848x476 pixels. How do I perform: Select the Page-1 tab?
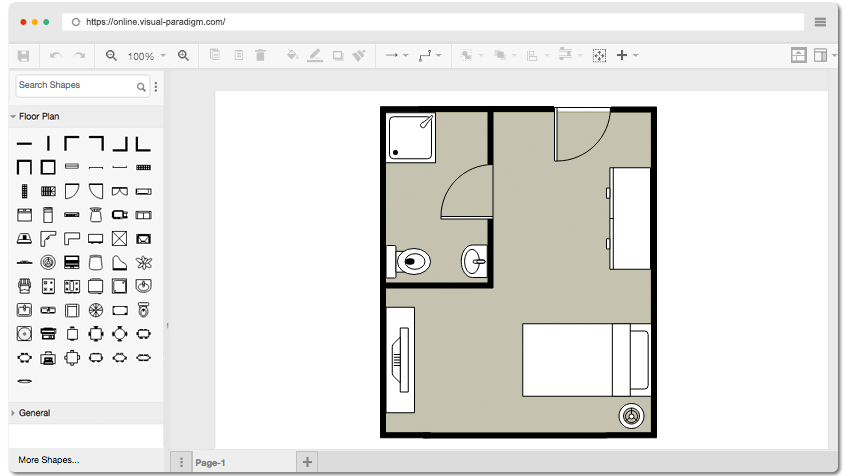click(210, 462)
